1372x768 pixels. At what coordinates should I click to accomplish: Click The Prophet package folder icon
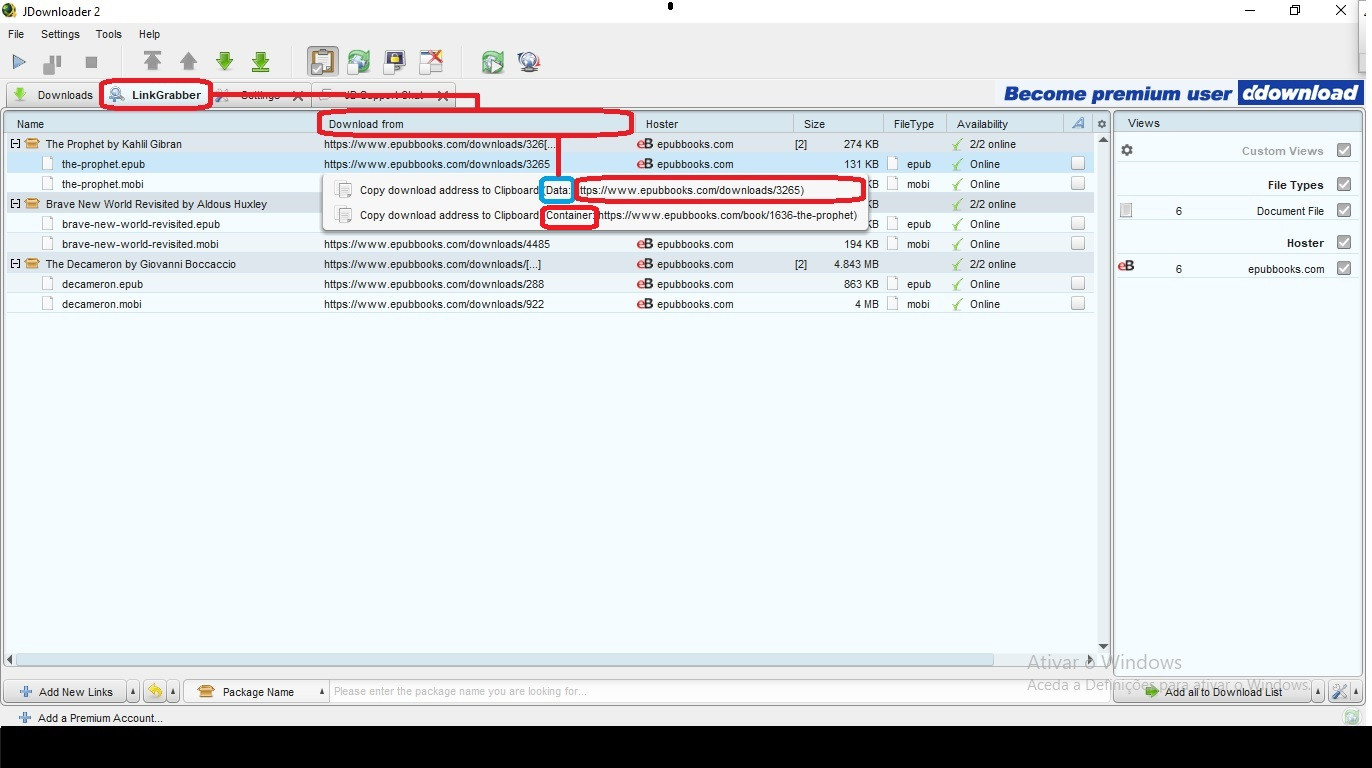32,144
